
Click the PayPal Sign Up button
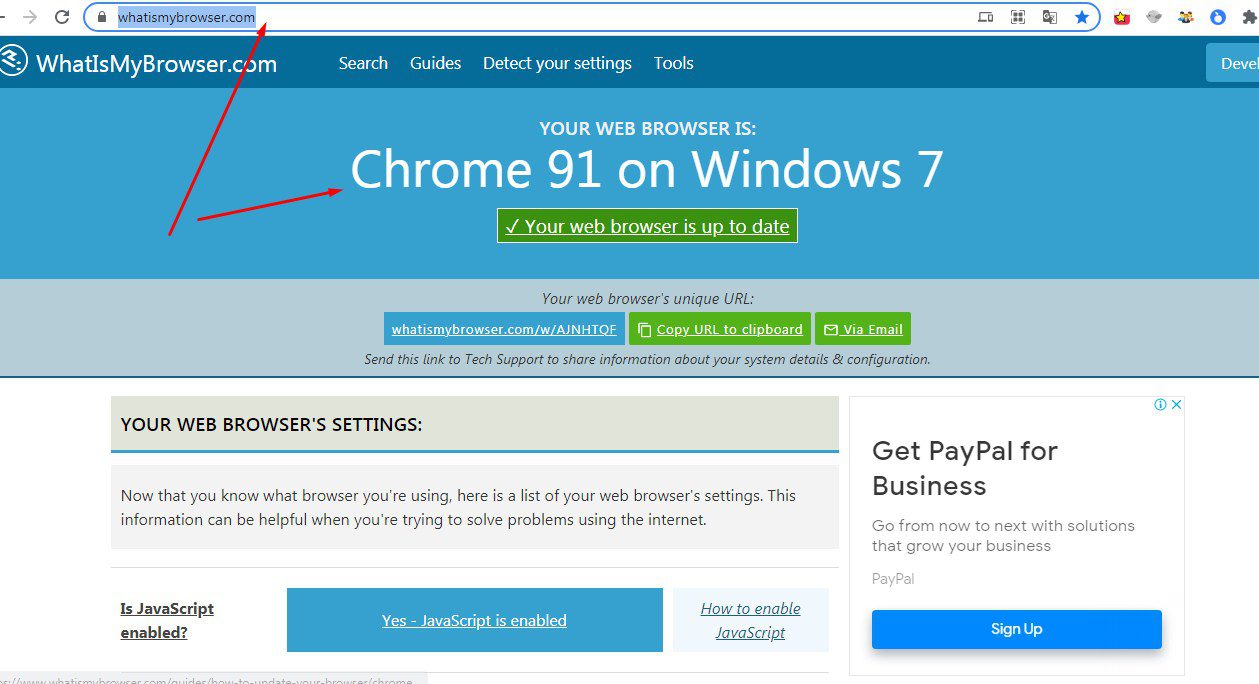tap(1017, 629)
